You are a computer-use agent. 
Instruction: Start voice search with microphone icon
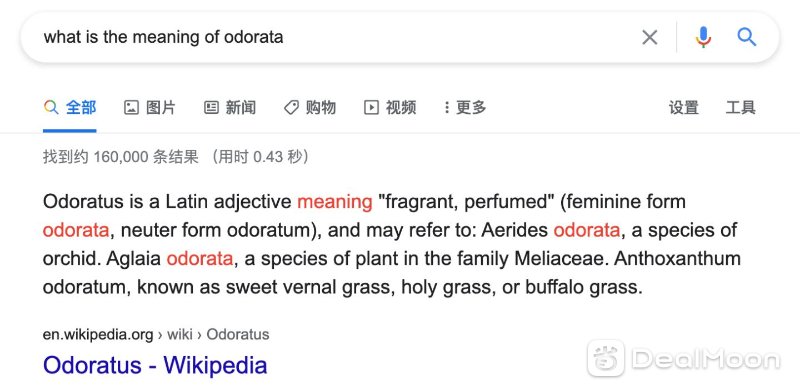pos(703,37)
